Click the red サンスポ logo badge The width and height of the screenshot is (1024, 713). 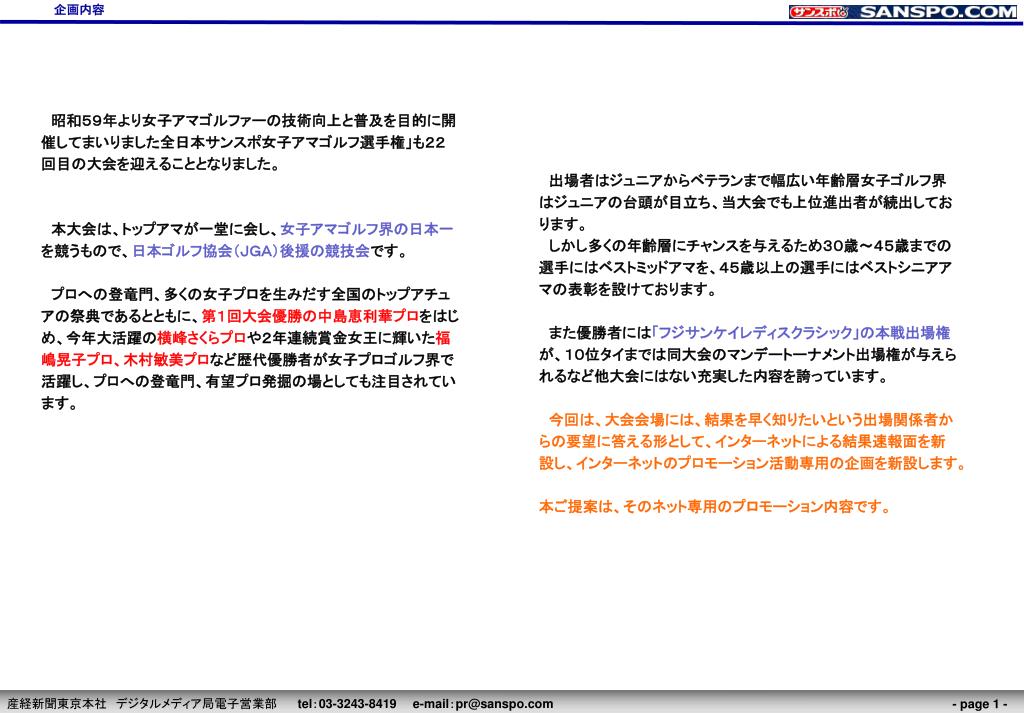[818, 12]
